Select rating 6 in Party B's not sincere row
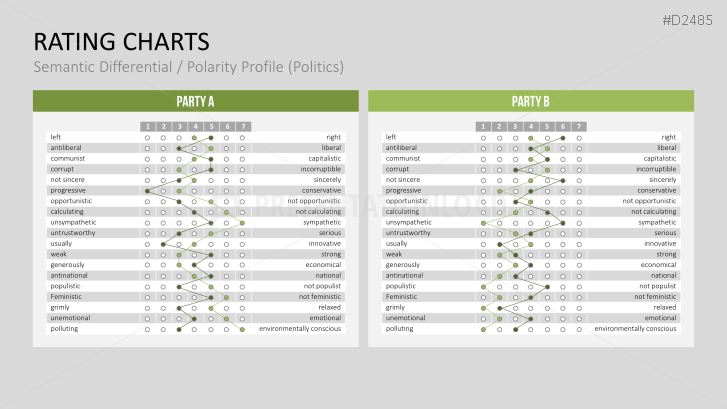Image resolution: width=727 pixels, height=409 pixels. pos(563,180)
